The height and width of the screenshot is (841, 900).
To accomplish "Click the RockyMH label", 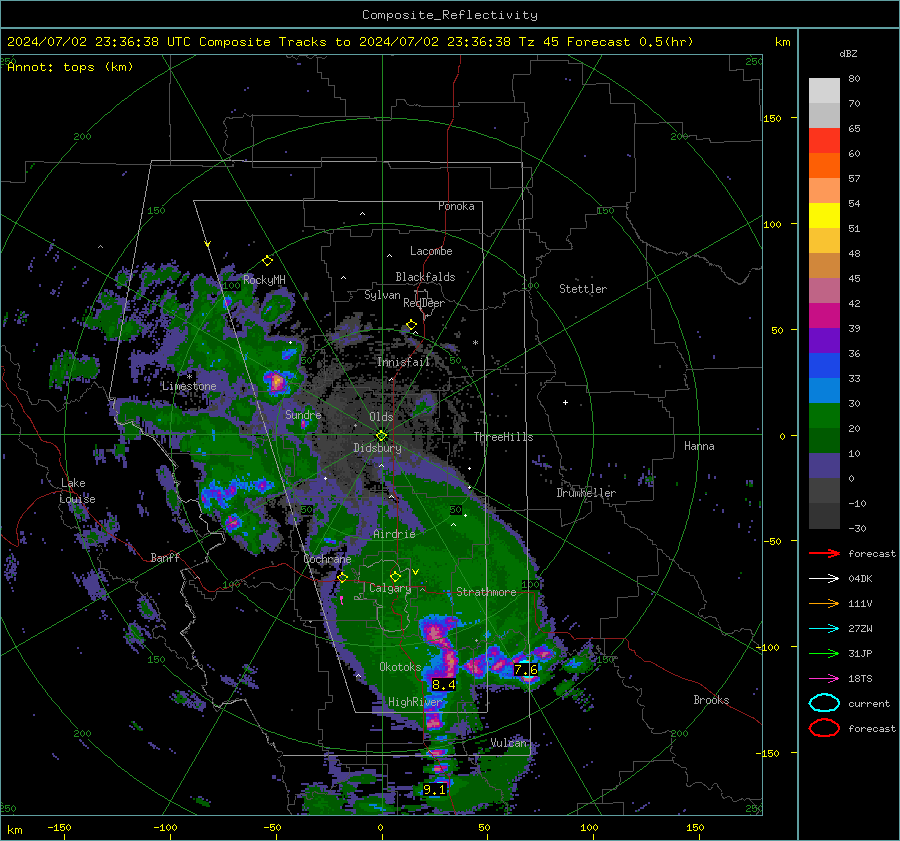I will 264,280.
